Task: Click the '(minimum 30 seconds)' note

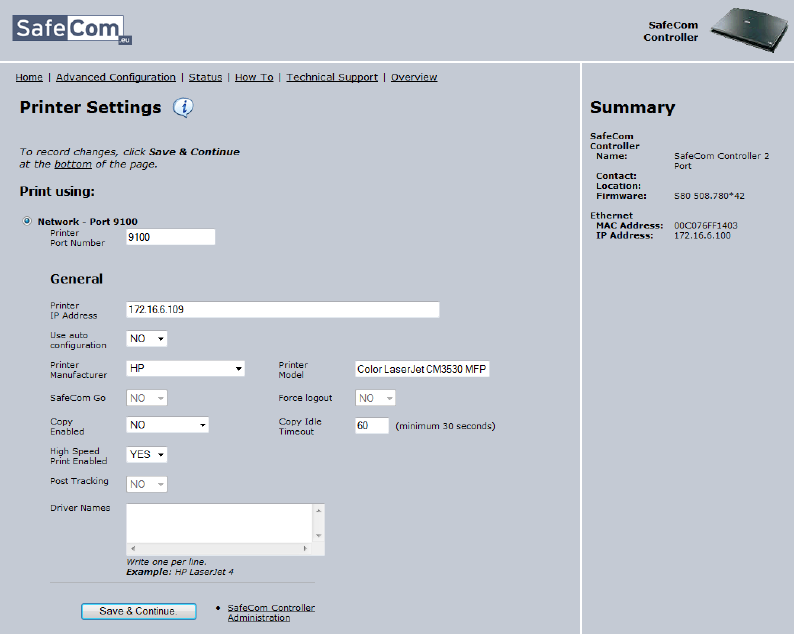Action: [x=445, y=426]
